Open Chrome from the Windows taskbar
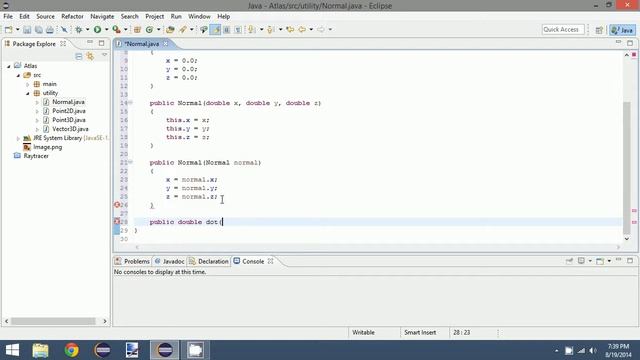 pos(71,350)
